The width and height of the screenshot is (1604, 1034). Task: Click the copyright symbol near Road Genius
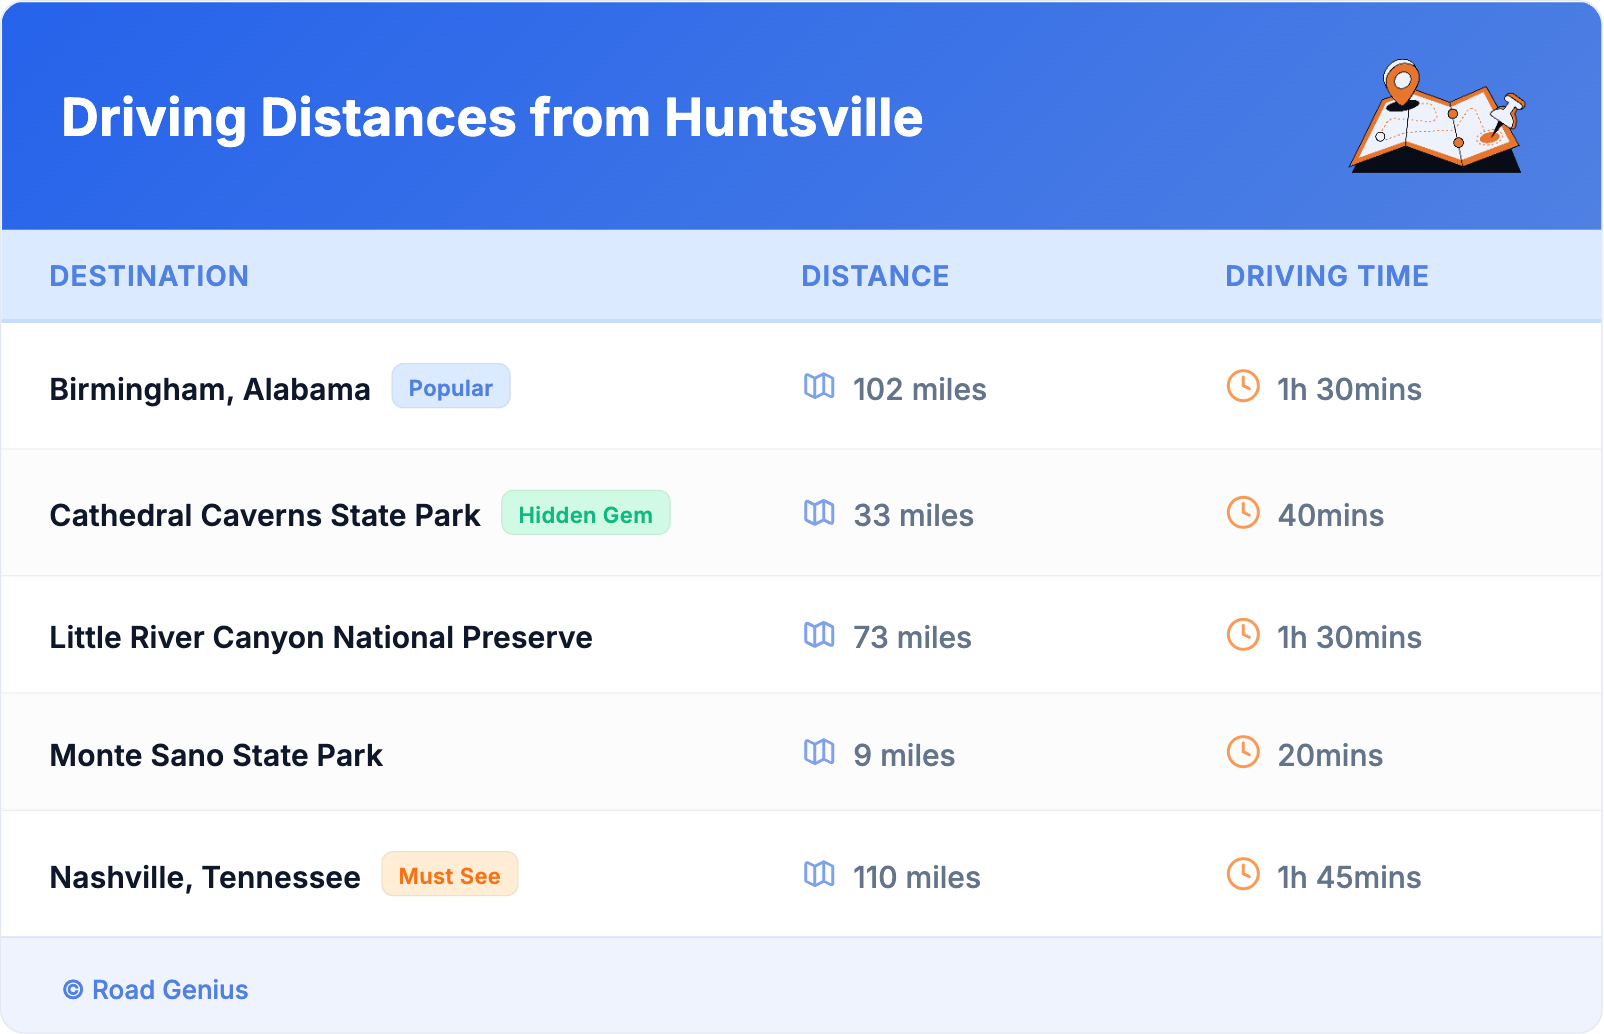71,990
